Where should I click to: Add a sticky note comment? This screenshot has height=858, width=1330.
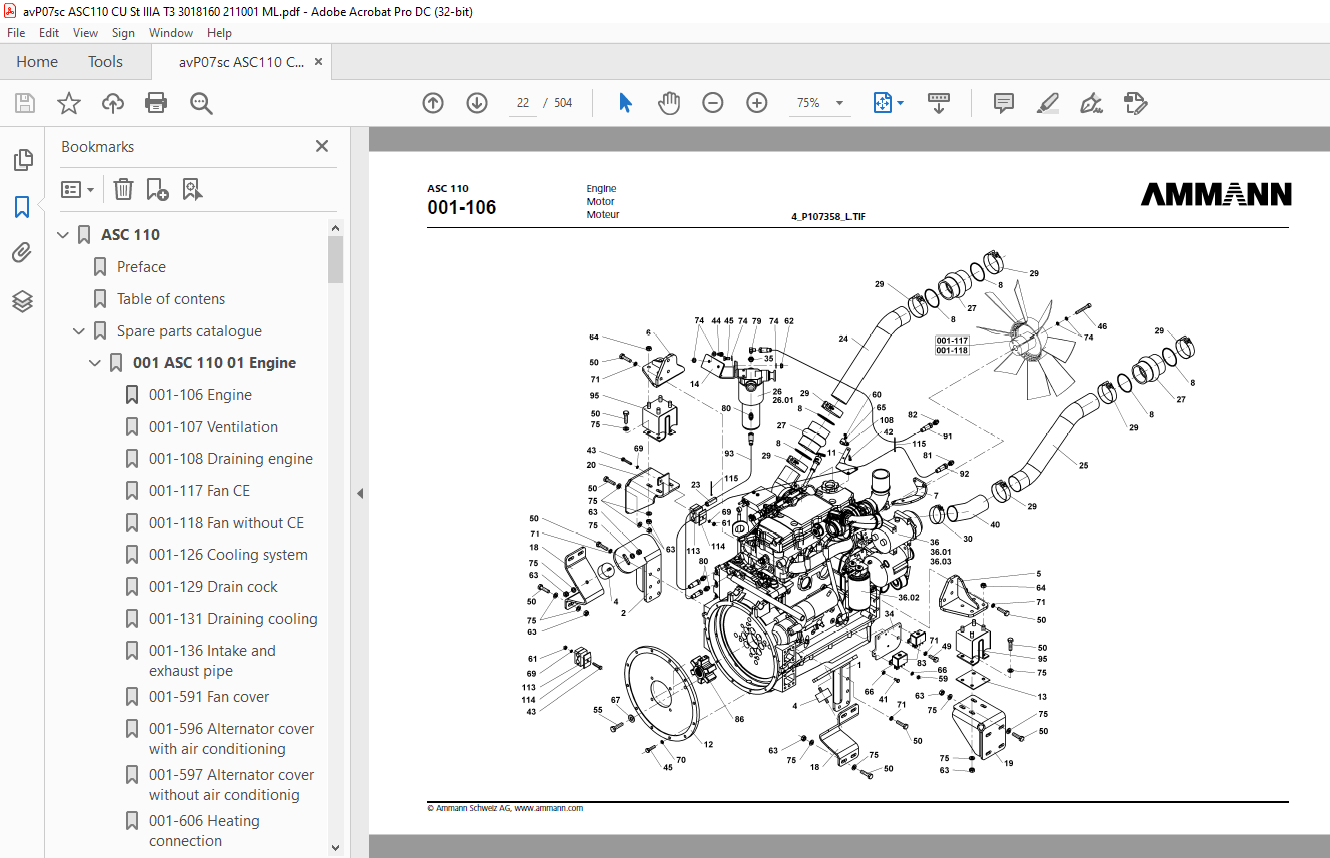click(x=1004, y=103)
